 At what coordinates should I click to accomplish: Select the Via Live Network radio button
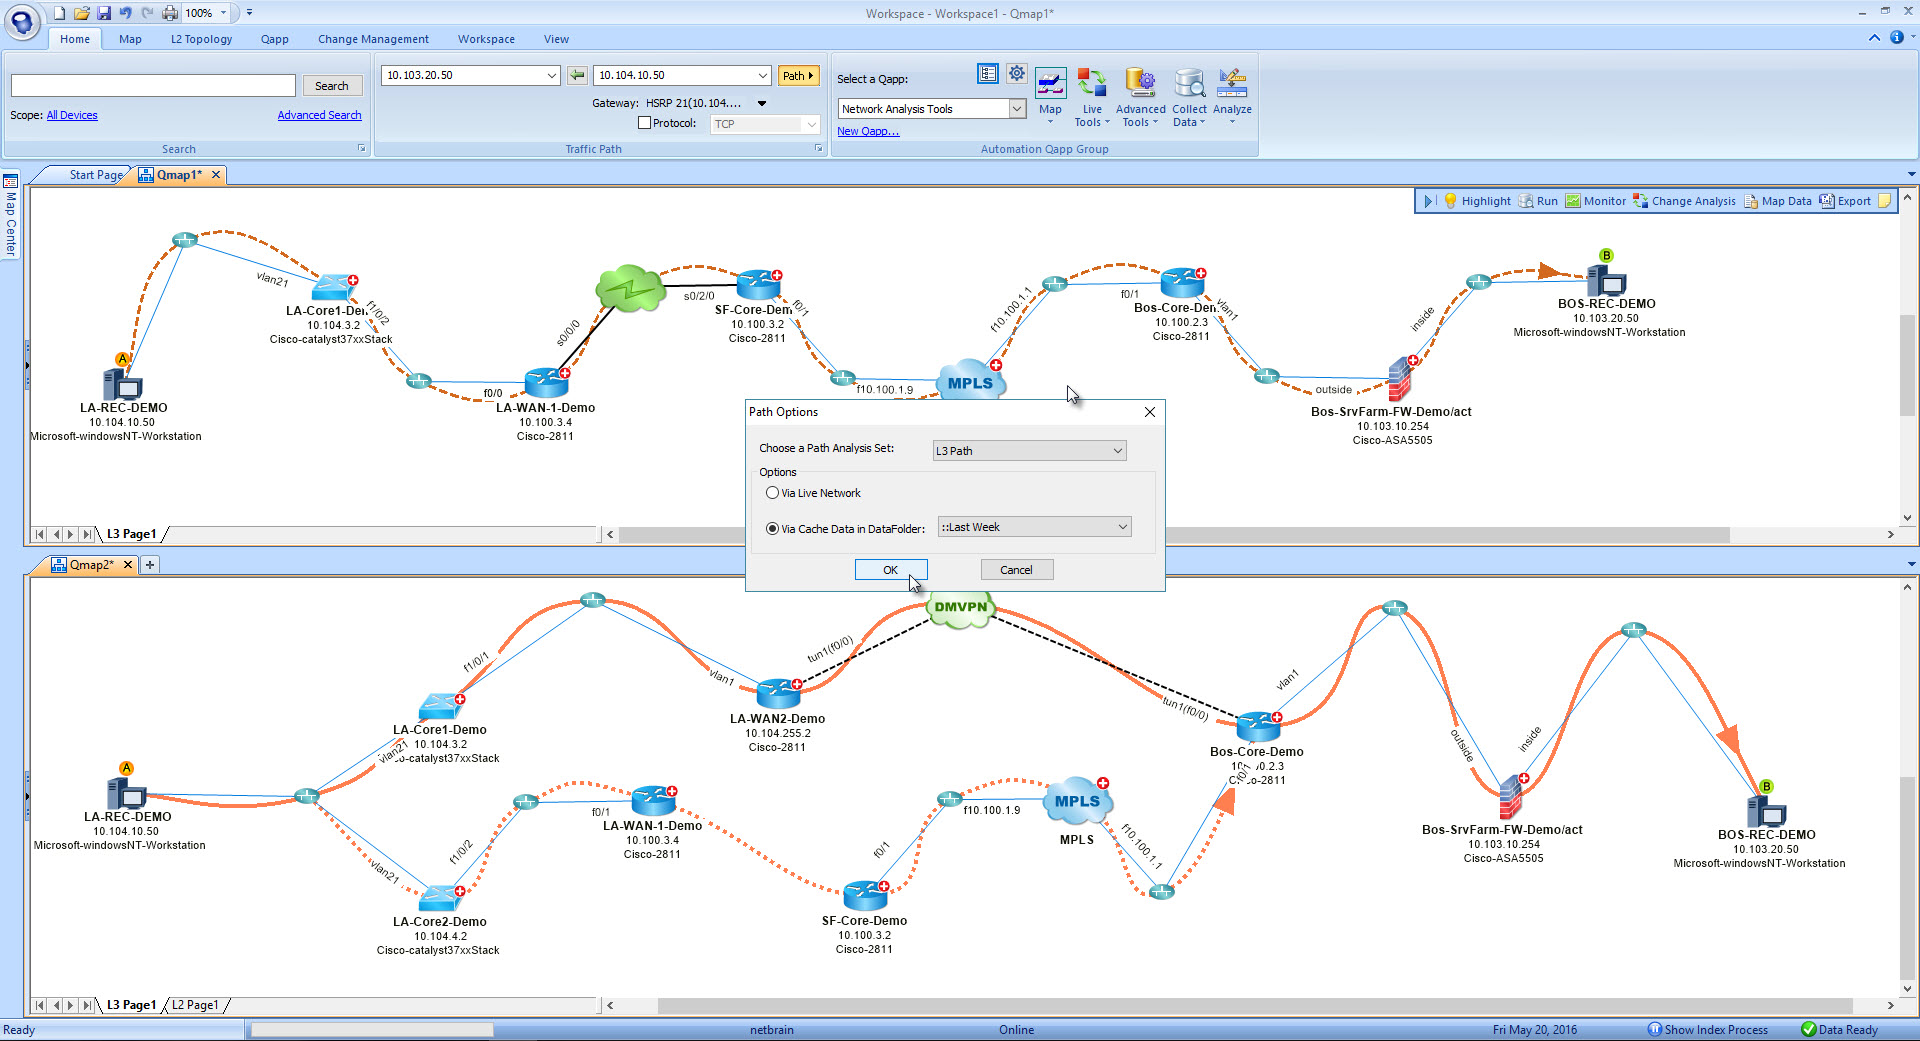coord(772,492)
